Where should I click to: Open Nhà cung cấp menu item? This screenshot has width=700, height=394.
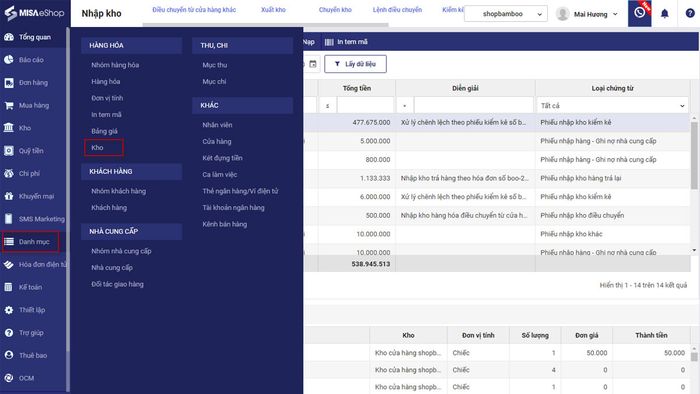[112, 268]
